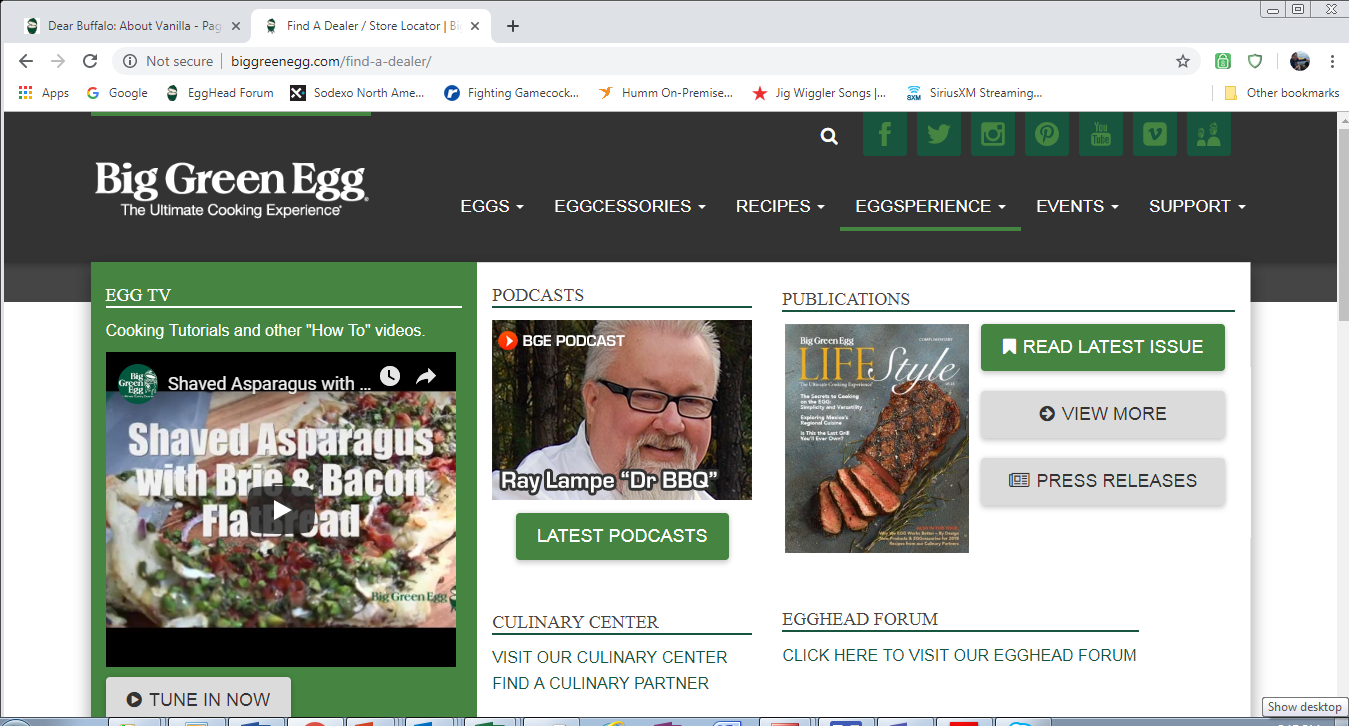This screenshot has height=726, width=1349.
Task: Open the Fighting Gamecock bookmark
Action: (x=512, y=93)
